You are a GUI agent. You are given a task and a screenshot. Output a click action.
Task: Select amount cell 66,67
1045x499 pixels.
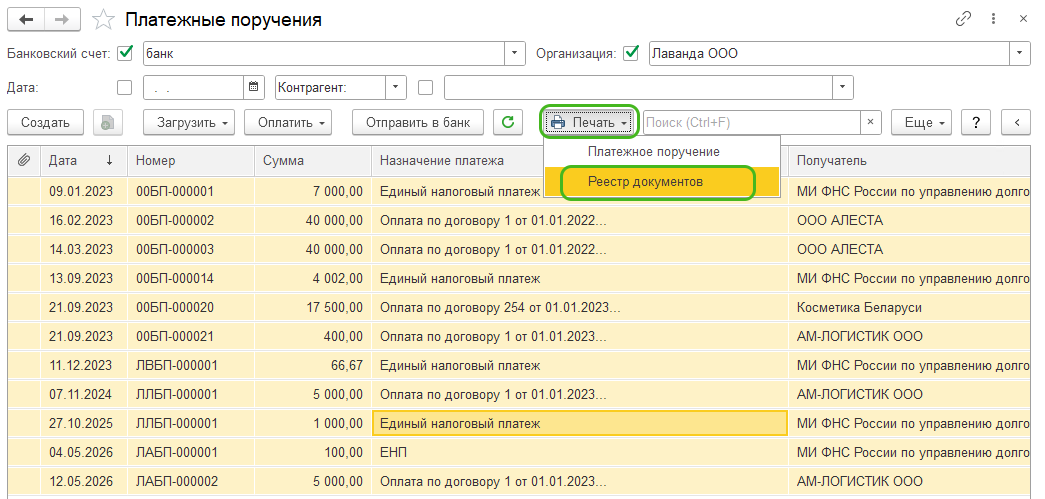pyautogui.click(x=313, y=366)
